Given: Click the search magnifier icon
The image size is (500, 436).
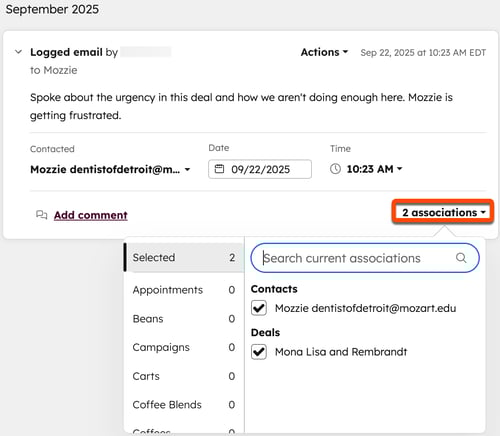Looking at the screenshot, I should click(461, 258).
